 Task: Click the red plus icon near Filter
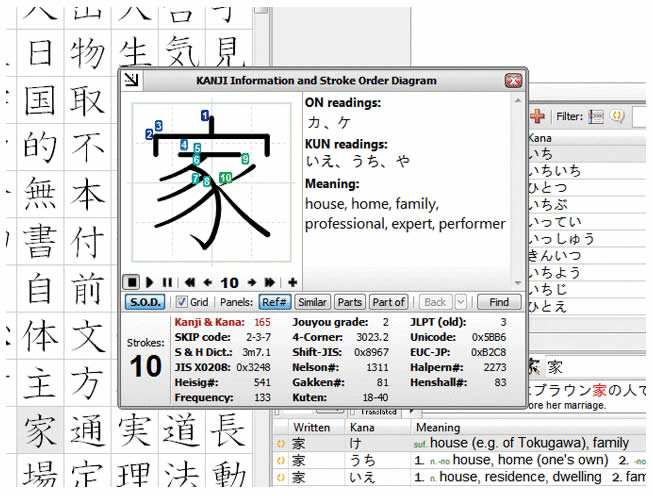click(537, 116)
